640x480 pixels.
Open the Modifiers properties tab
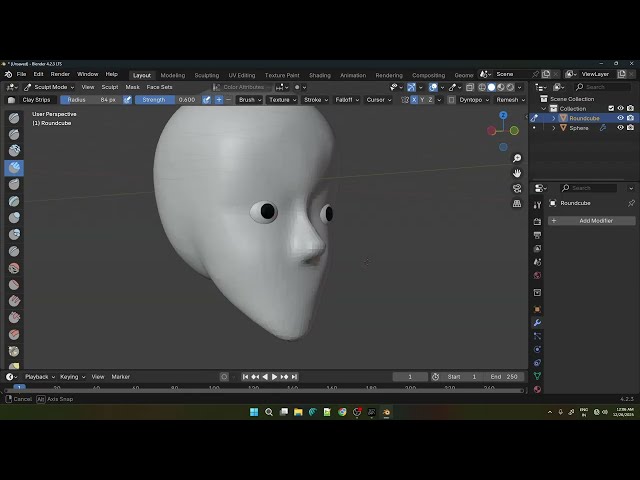[537, 322]
